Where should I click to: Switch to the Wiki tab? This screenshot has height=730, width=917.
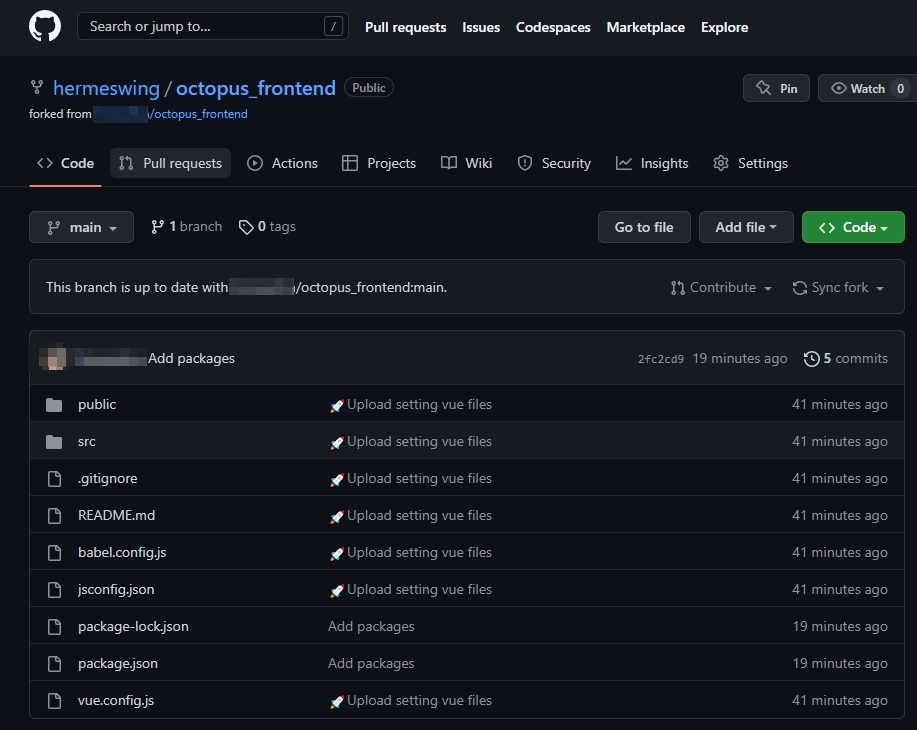click(466, 163)
